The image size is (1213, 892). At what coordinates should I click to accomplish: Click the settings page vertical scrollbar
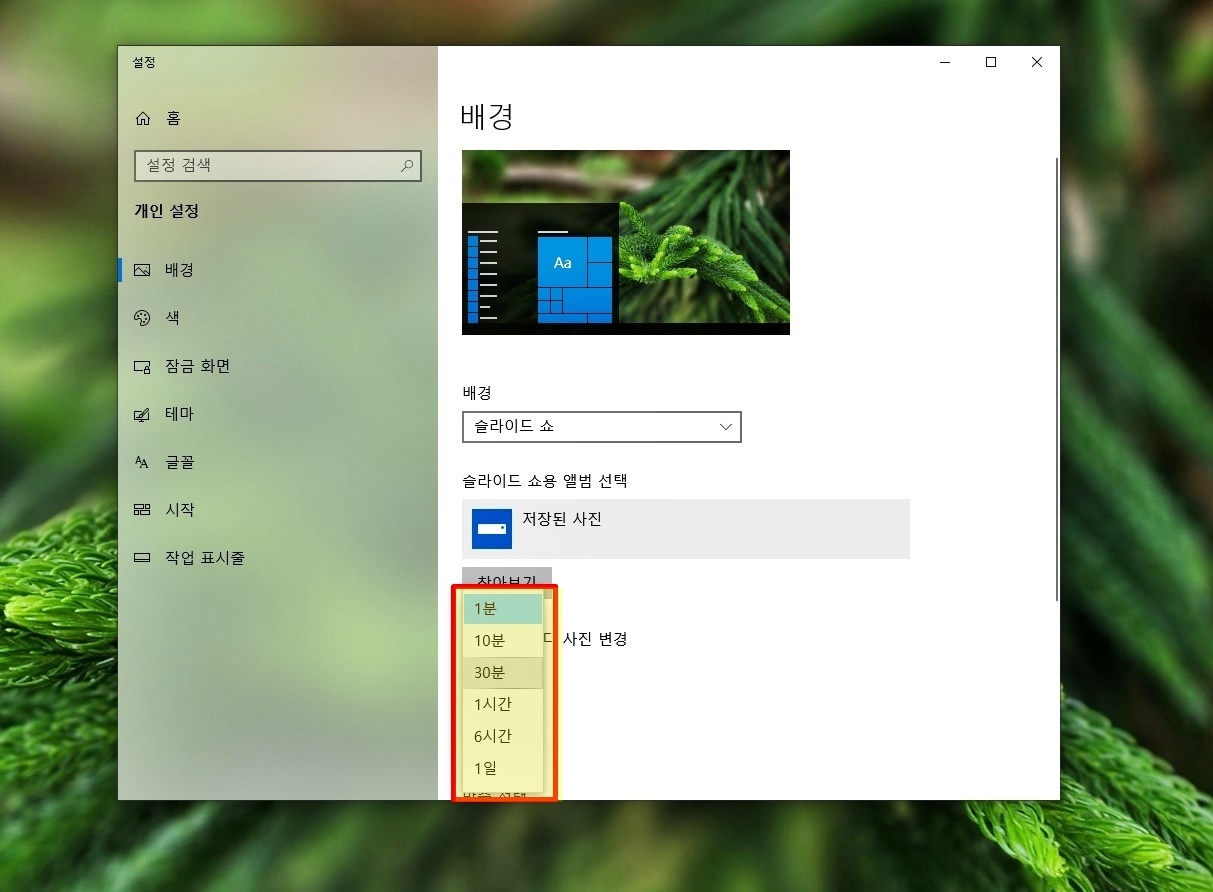(1056, 378)
